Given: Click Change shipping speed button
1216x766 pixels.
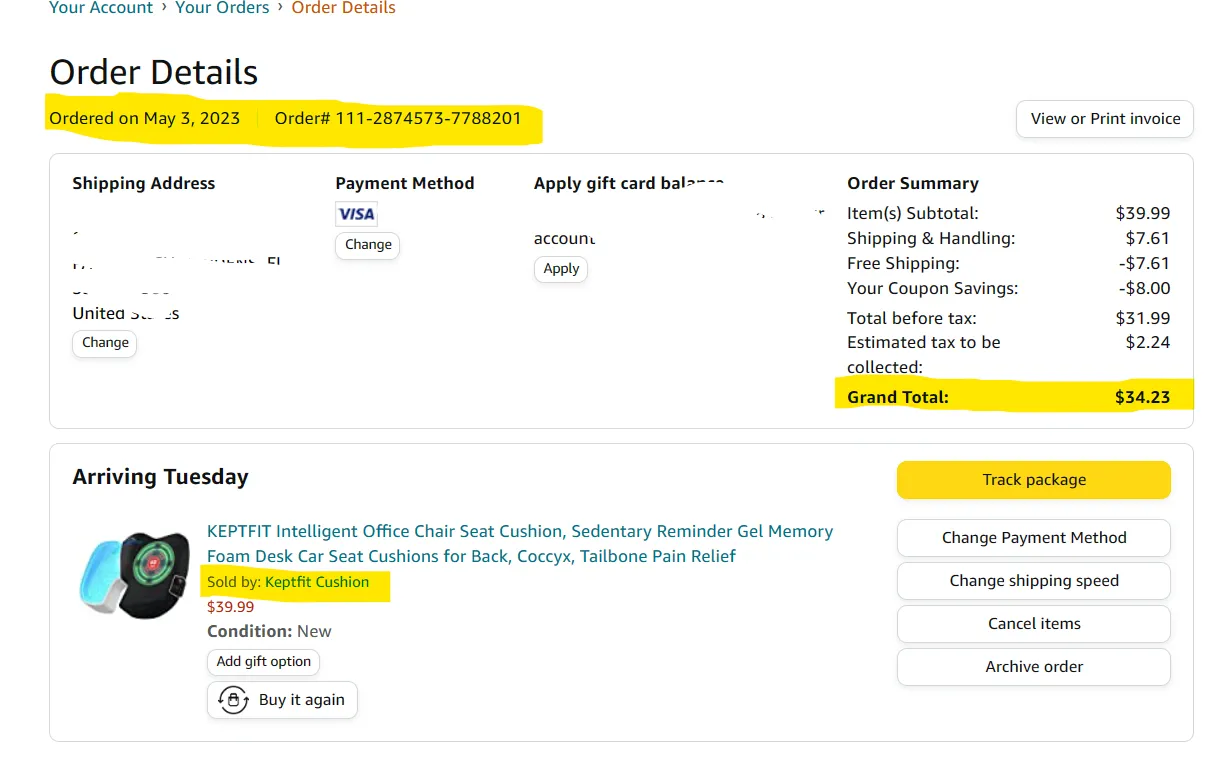Looking at the screenshot, I should click(1034, 581).
